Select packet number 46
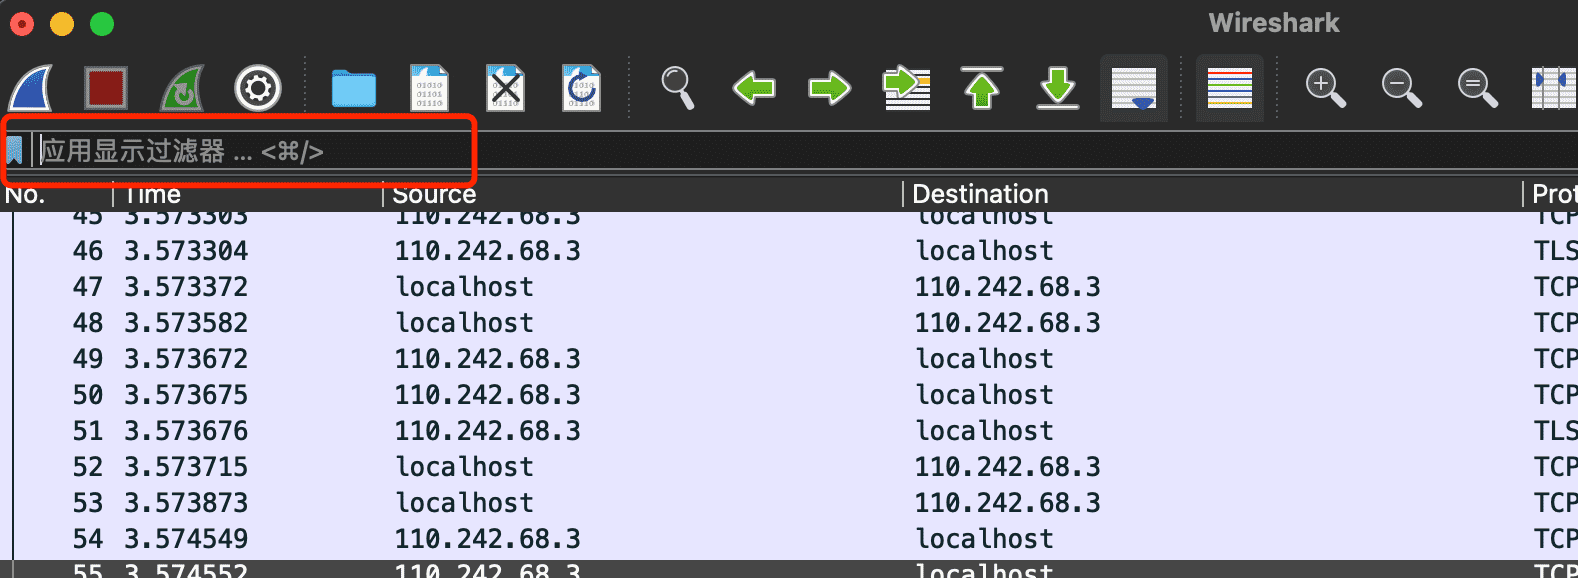Image resolution: width=1578 pixels, height=578 pixels. [789, 251]
